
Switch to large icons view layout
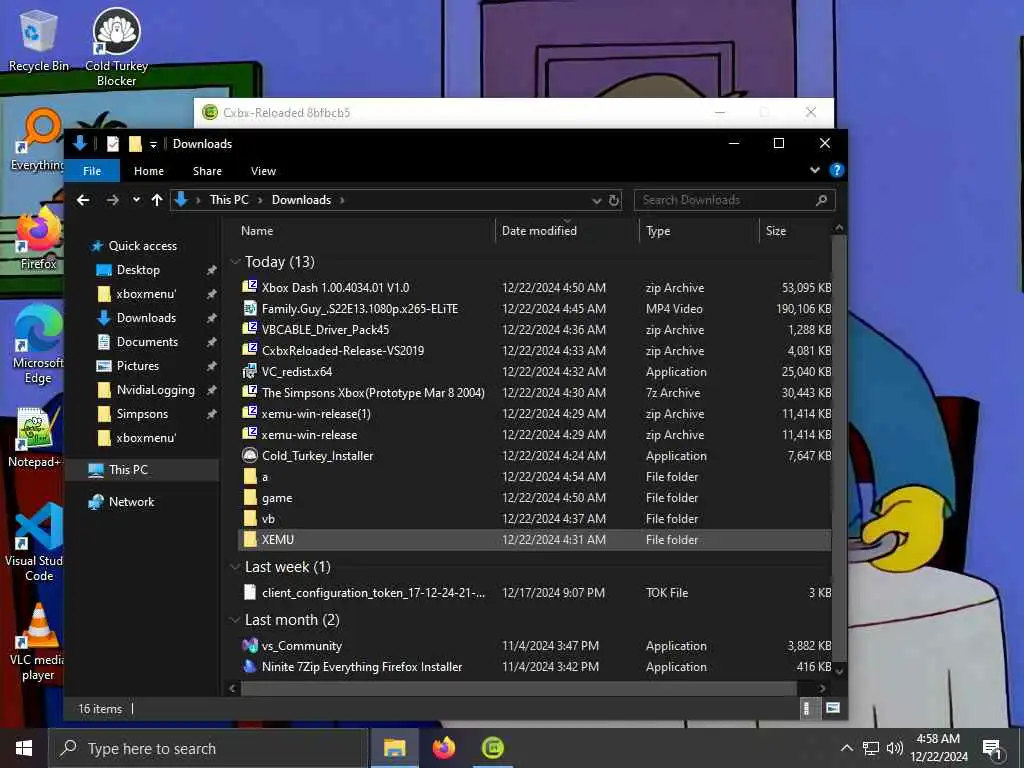click(833, 708)
